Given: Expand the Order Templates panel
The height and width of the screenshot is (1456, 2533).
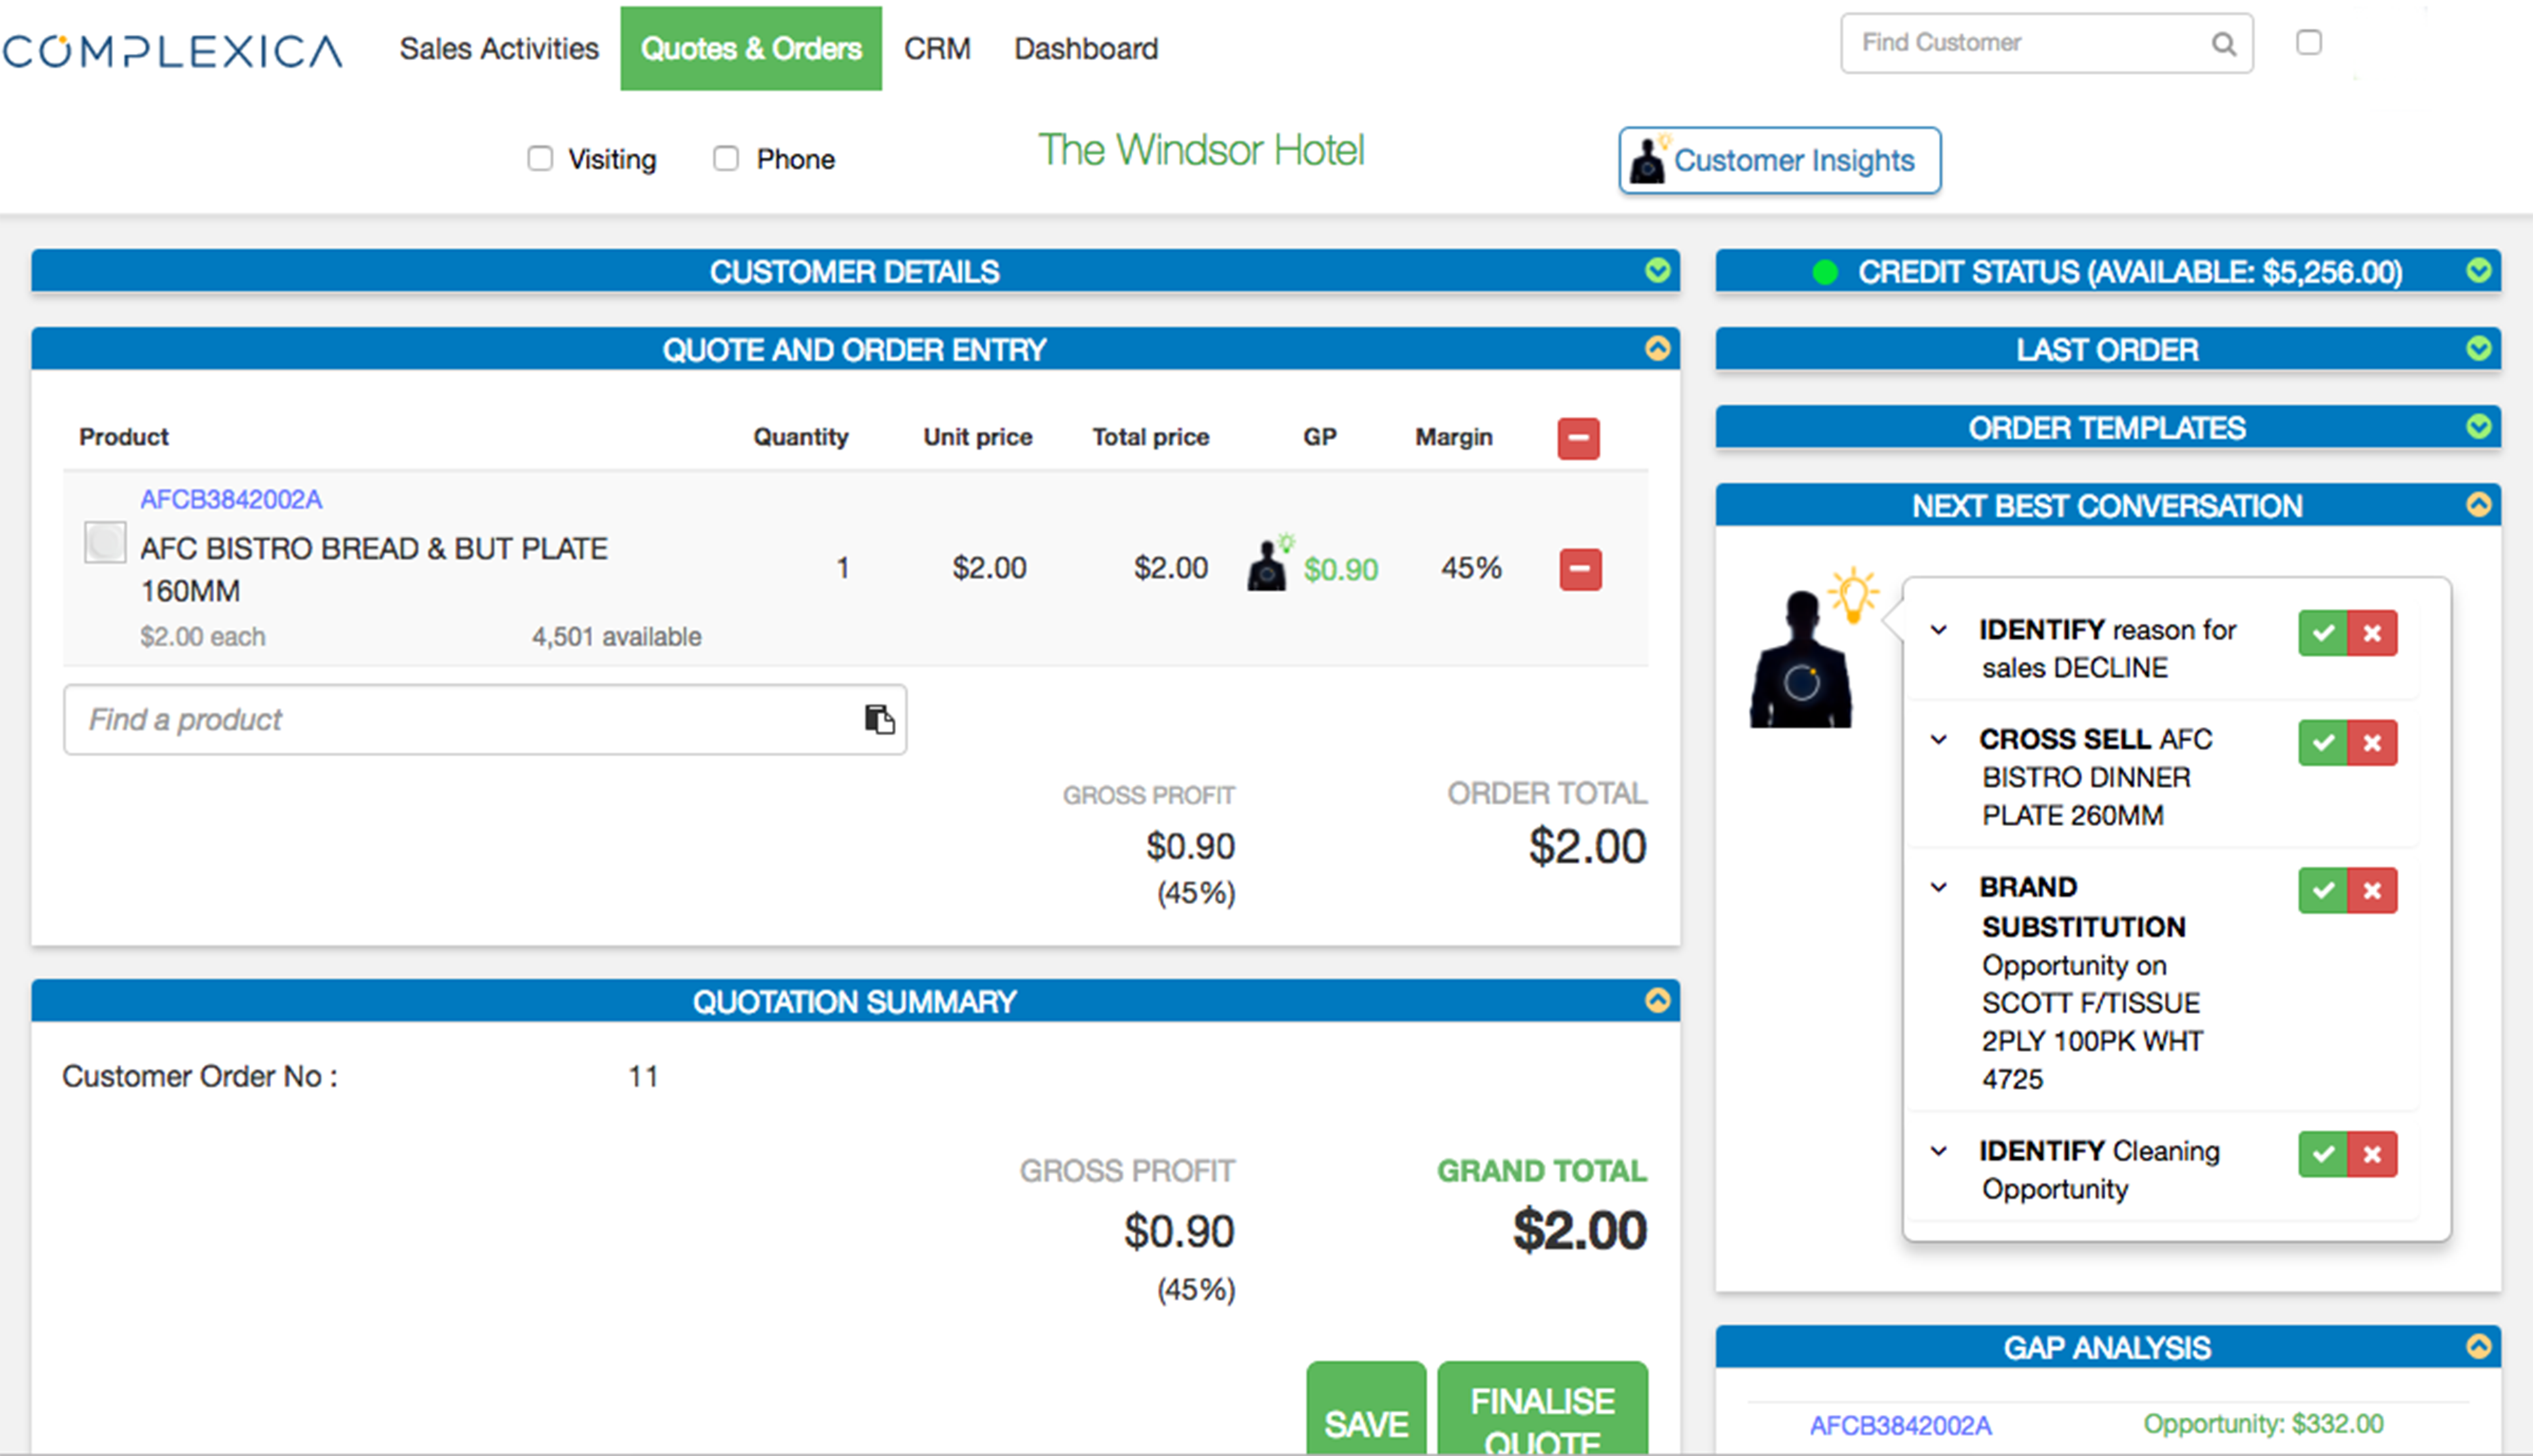Looking at the screenshot, I should point(2478,427).
